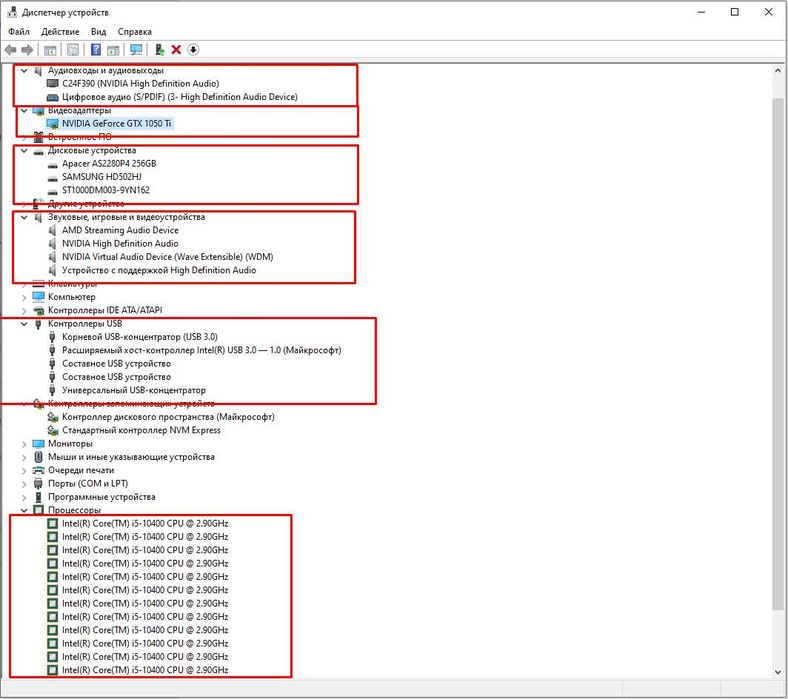Image resolution: width=788 pixels, height=699 pixels.
Task: Click the drive icon beside SAMSUNG HD502HJ
Action: pyautogui.click(x=52, y=178)
